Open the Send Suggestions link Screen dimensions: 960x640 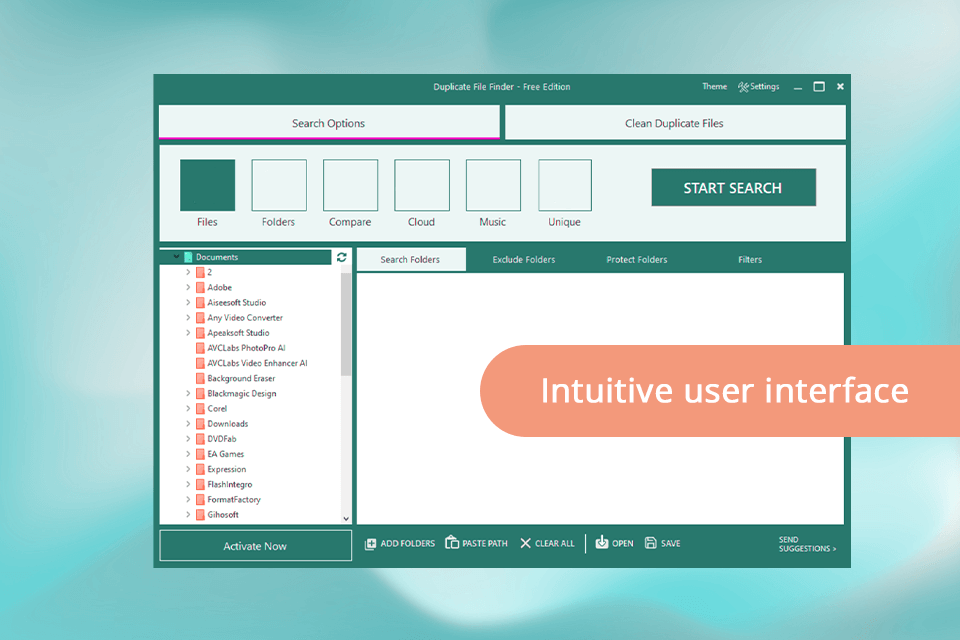tap(807, 544)
